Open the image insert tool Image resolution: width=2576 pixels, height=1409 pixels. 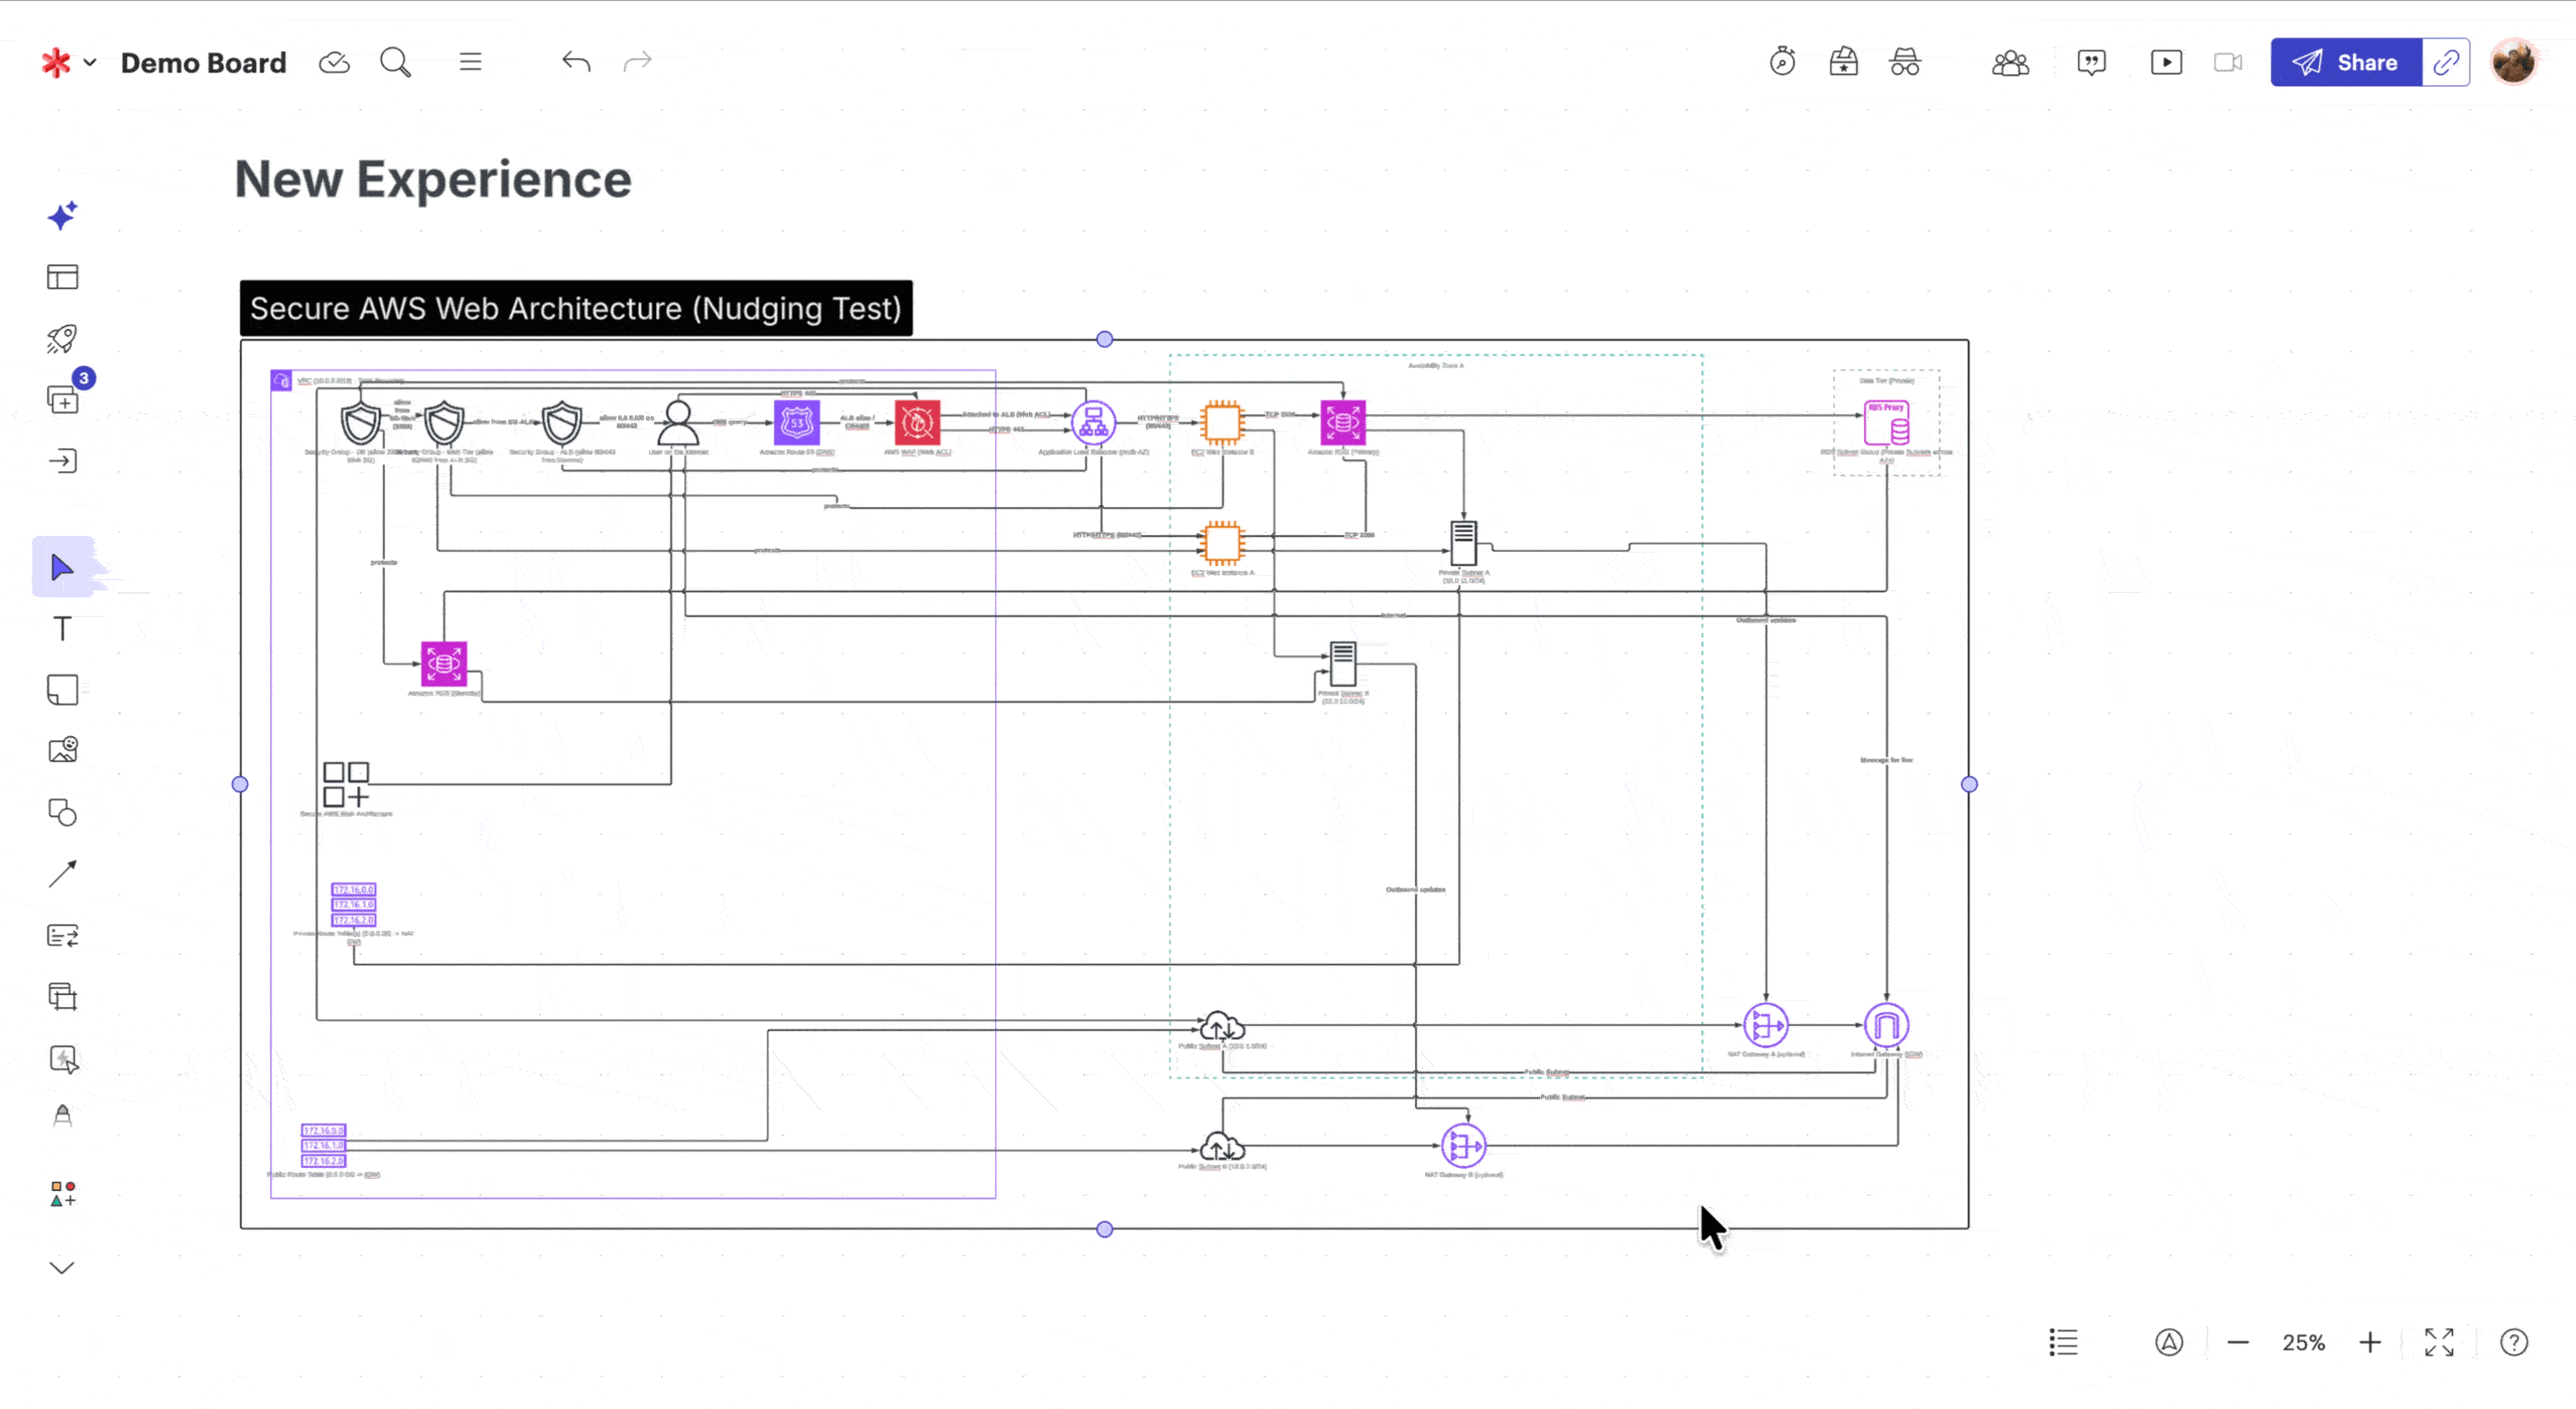62,750
